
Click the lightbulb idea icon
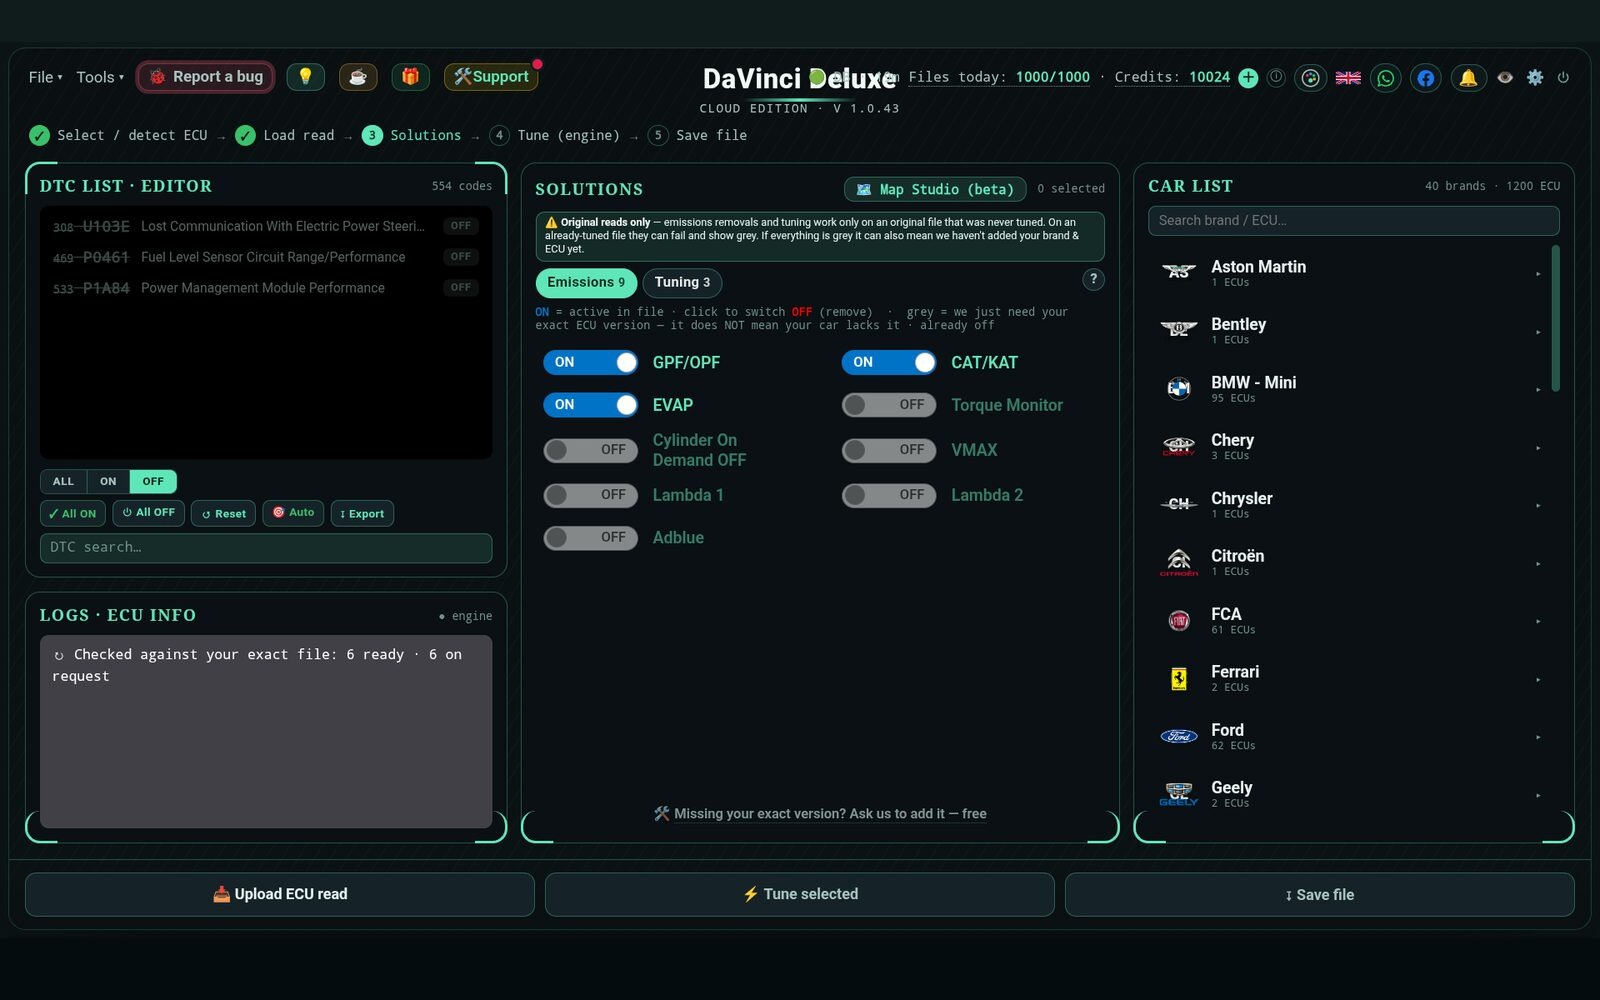(305, 77)
